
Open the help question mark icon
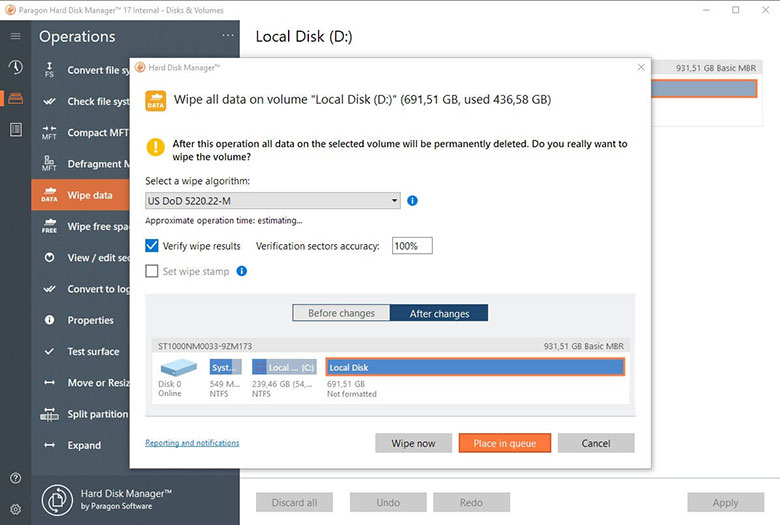[15, 478]
